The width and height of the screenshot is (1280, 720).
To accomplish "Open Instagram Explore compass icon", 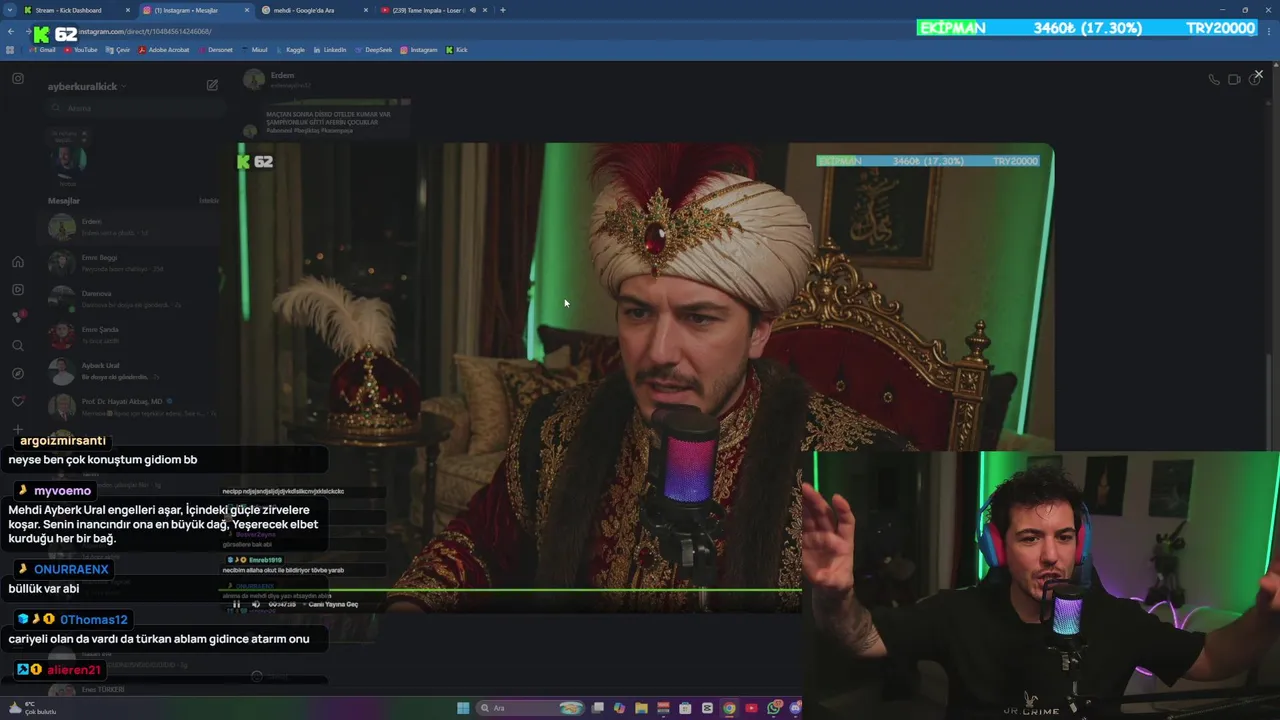I will 18,373.
